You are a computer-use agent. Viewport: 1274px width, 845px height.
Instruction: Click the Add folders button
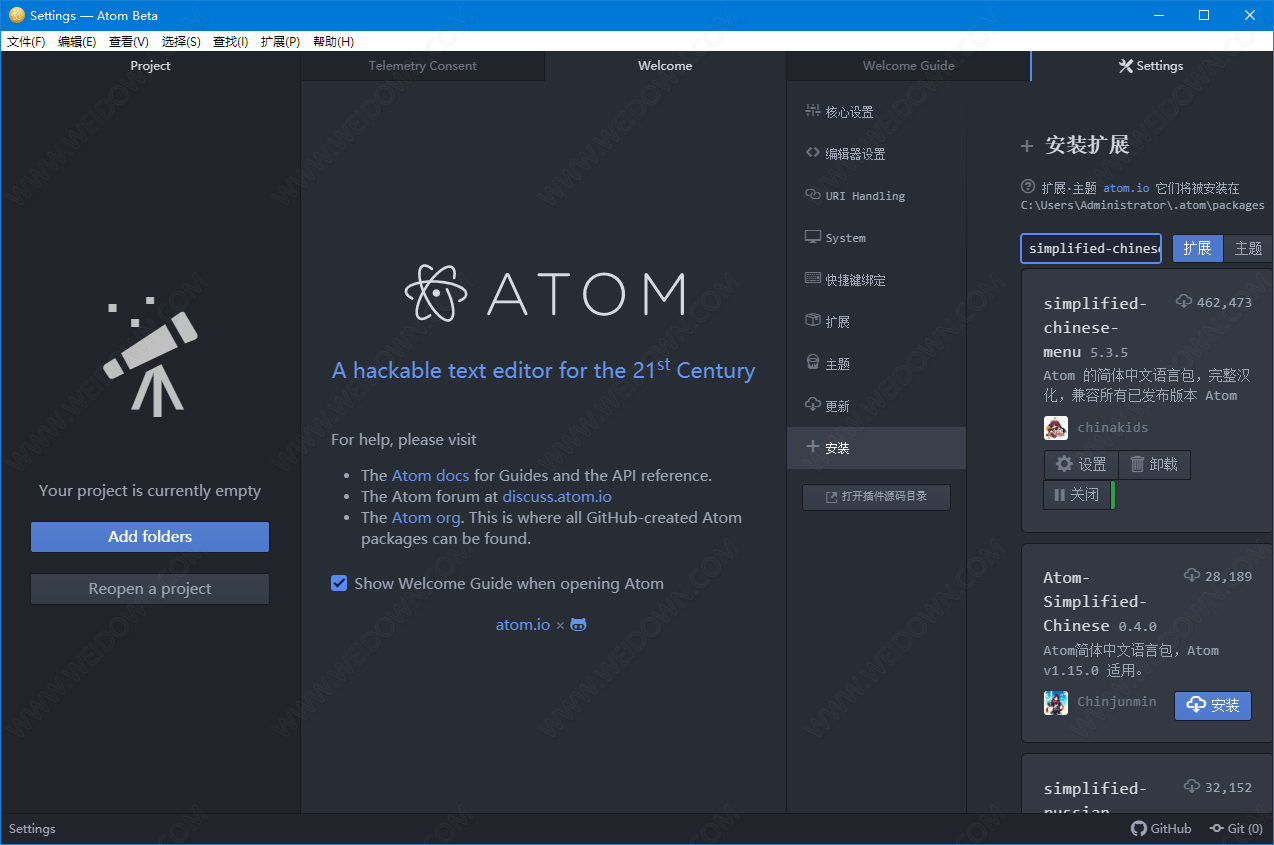150,537
